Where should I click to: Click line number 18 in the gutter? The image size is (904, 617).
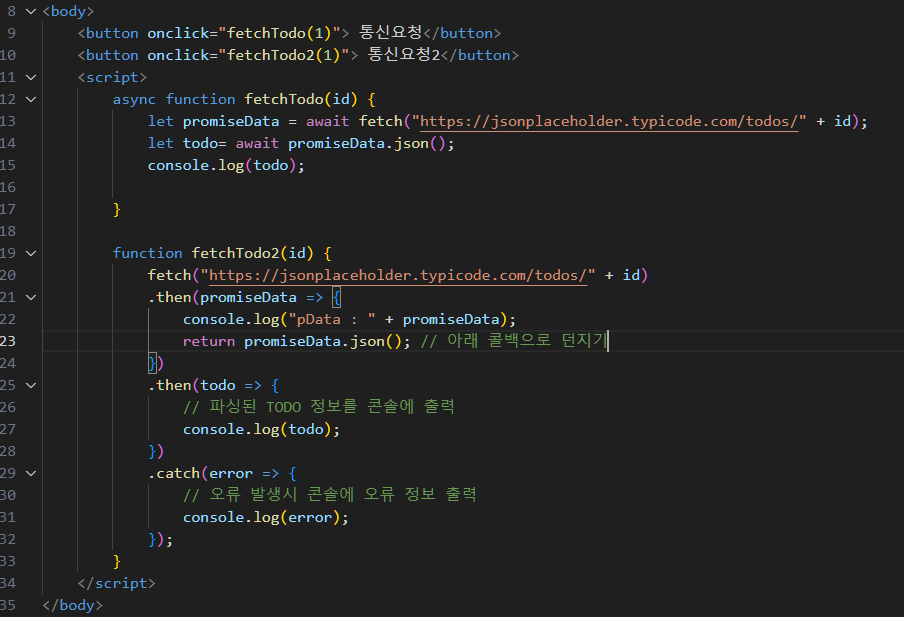(x=8, y=231)
